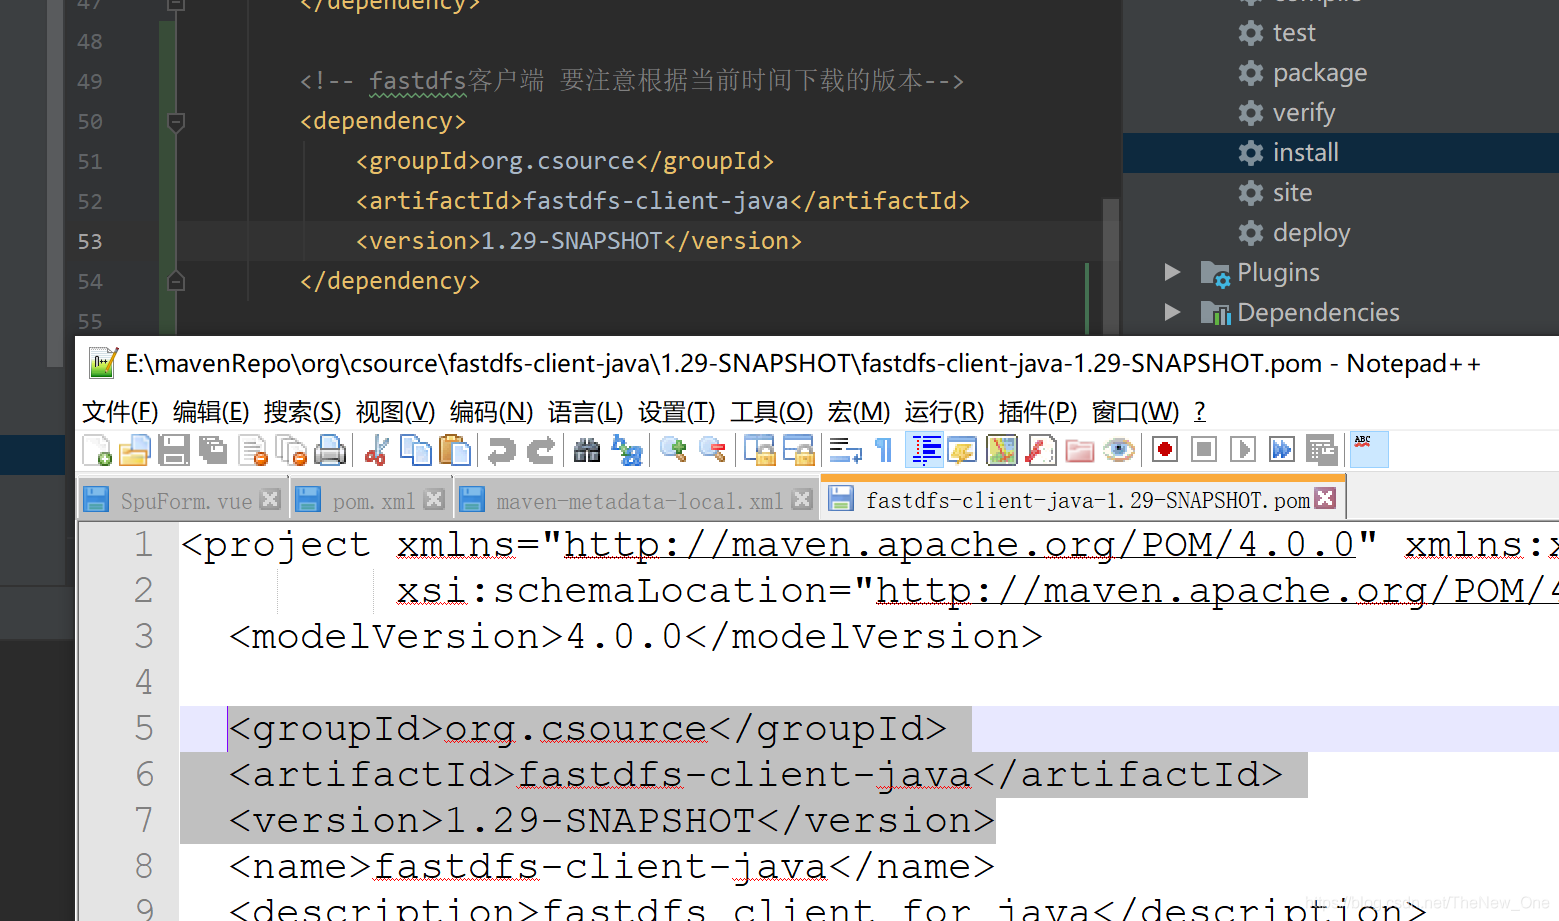Screen dimensions: 1559x921
Task: Click the Copy icon in Notepad++ toolbar
Action: coord(415,451)
